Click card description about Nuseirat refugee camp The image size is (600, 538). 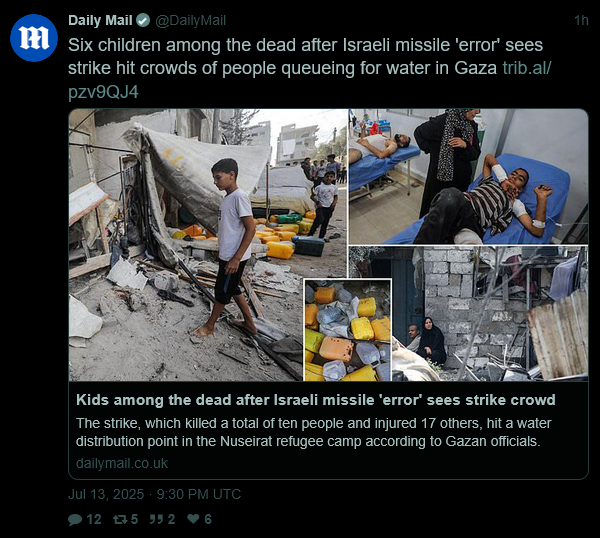(x=313, y=432)
